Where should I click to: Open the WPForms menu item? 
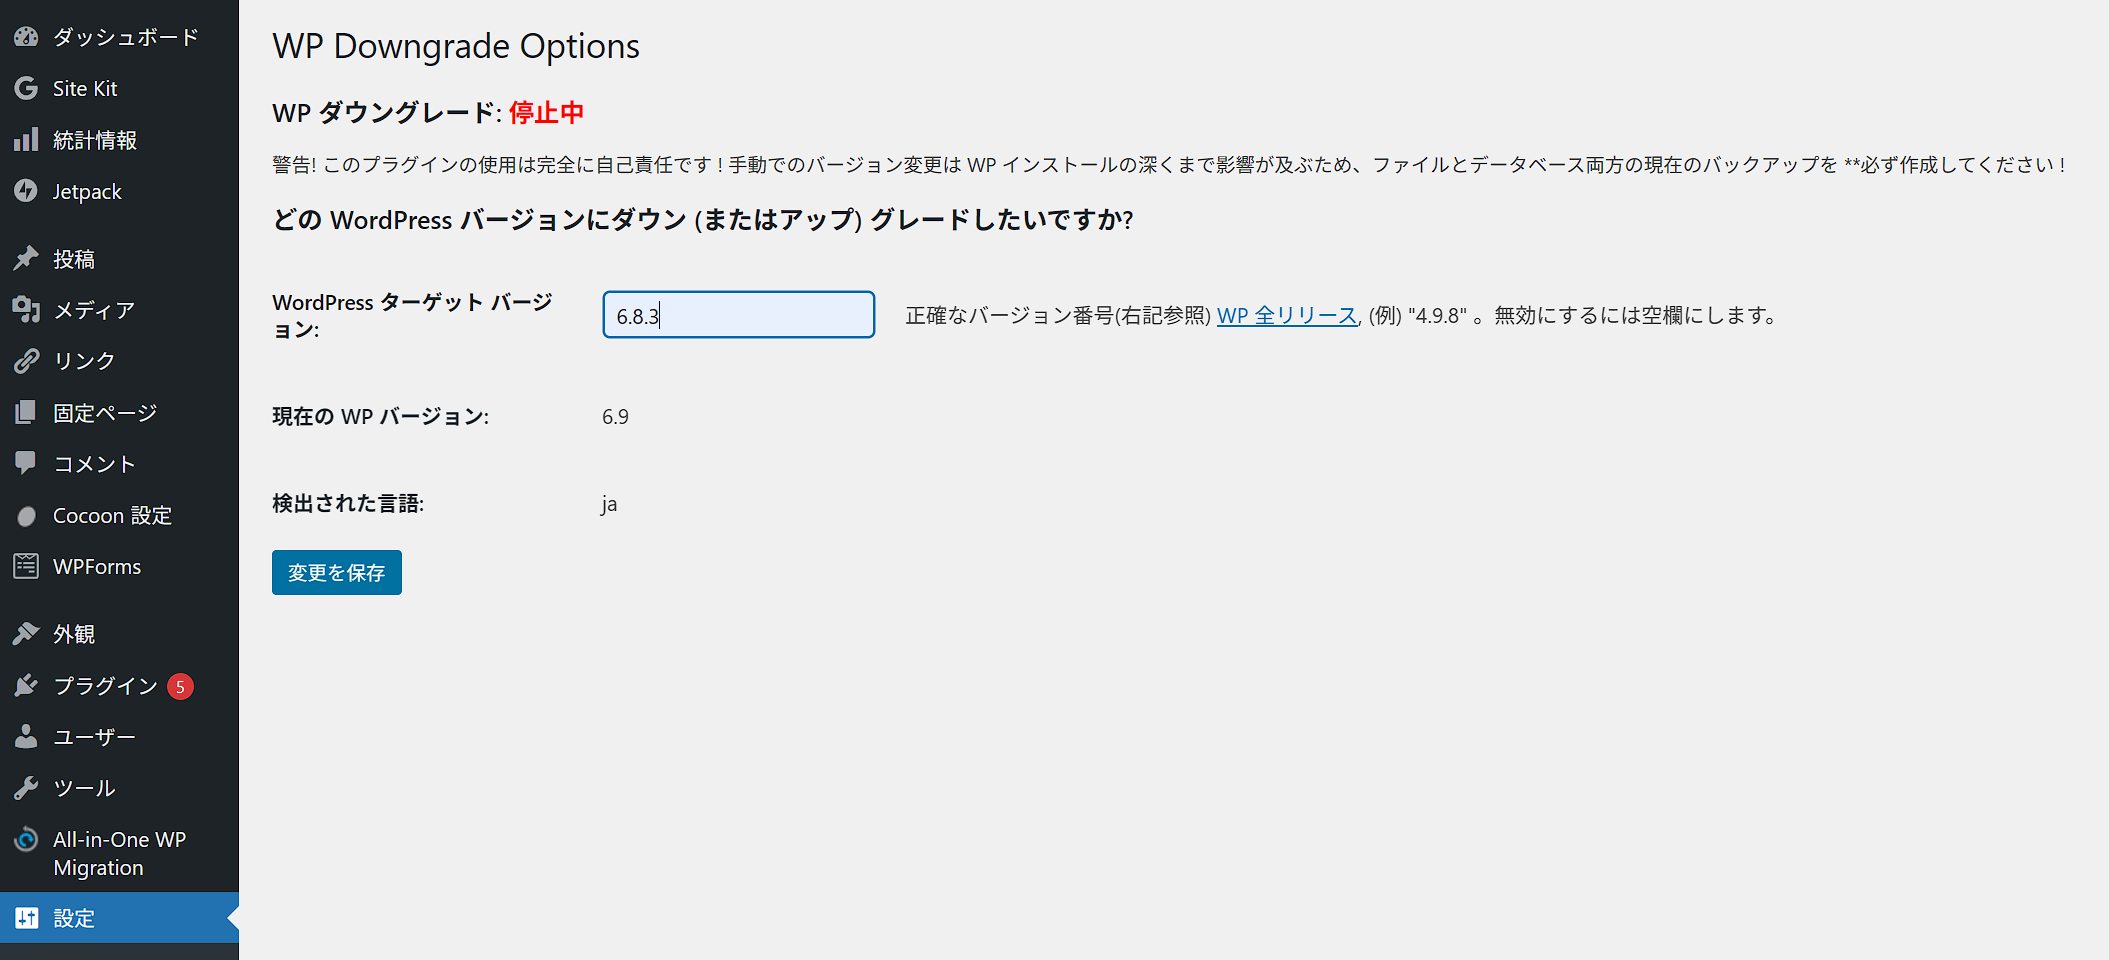point(97,567)
